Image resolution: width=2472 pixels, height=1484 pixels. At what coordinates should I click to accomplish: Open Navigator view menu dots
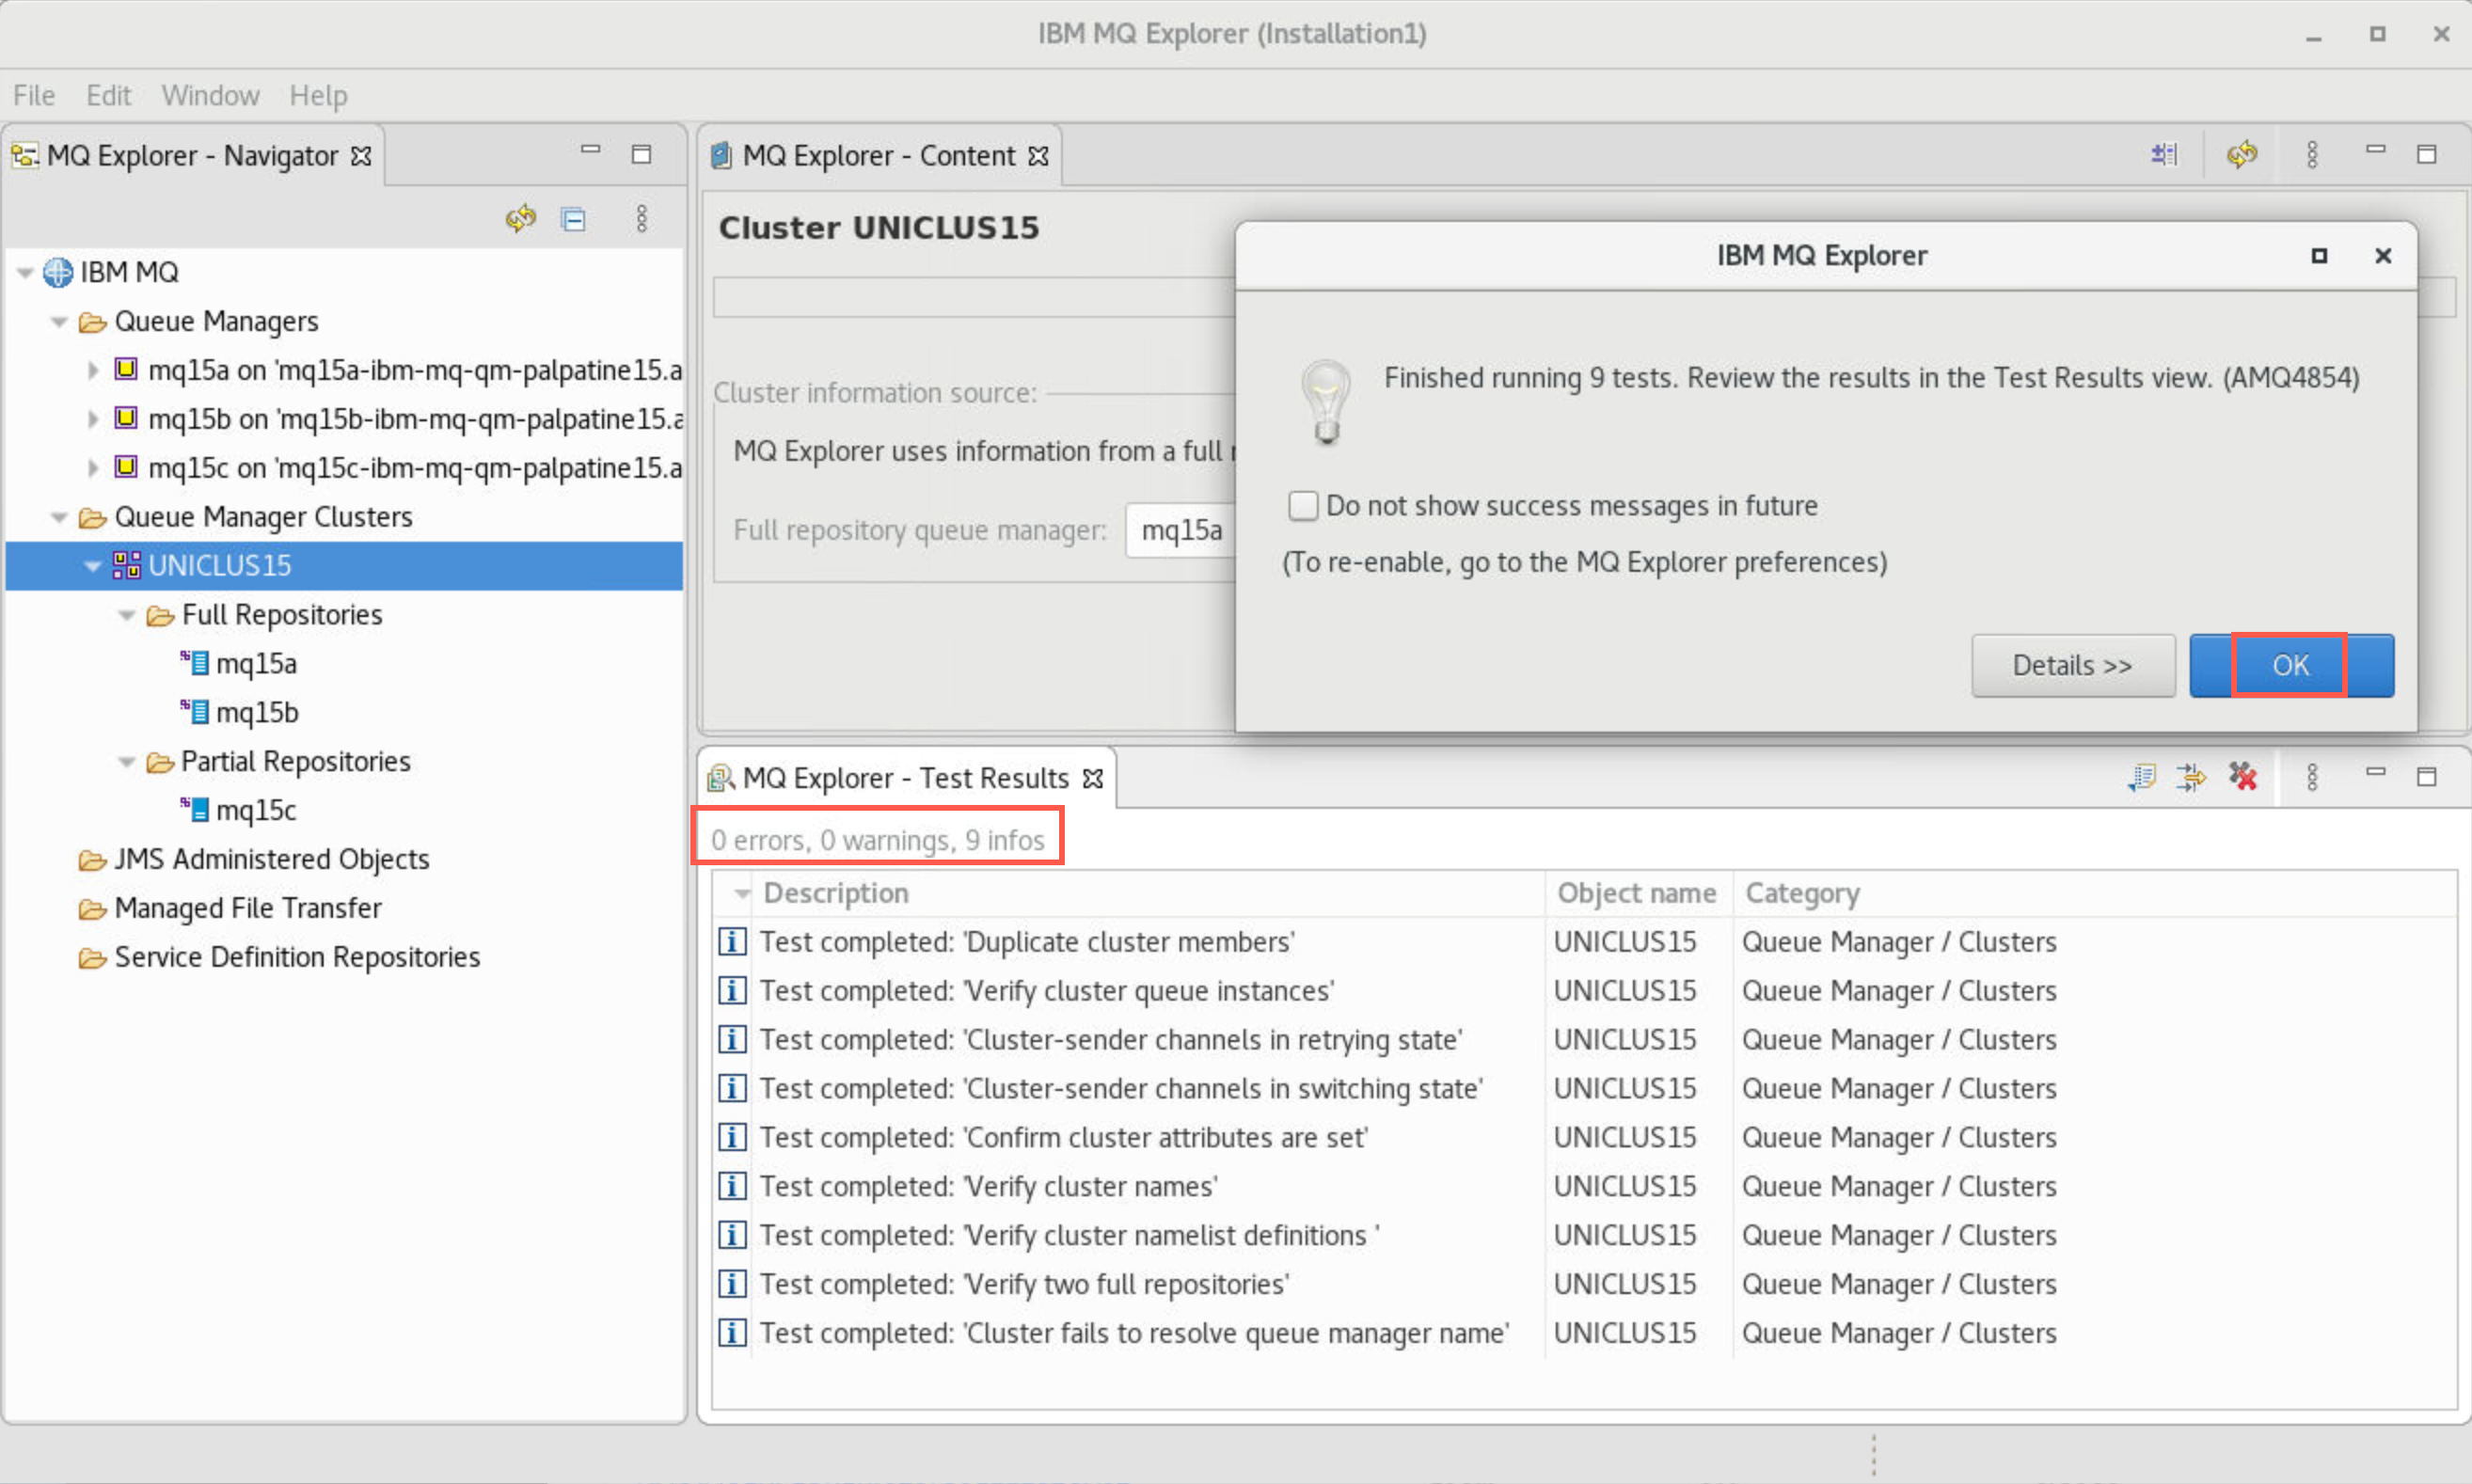coord(642,218)
